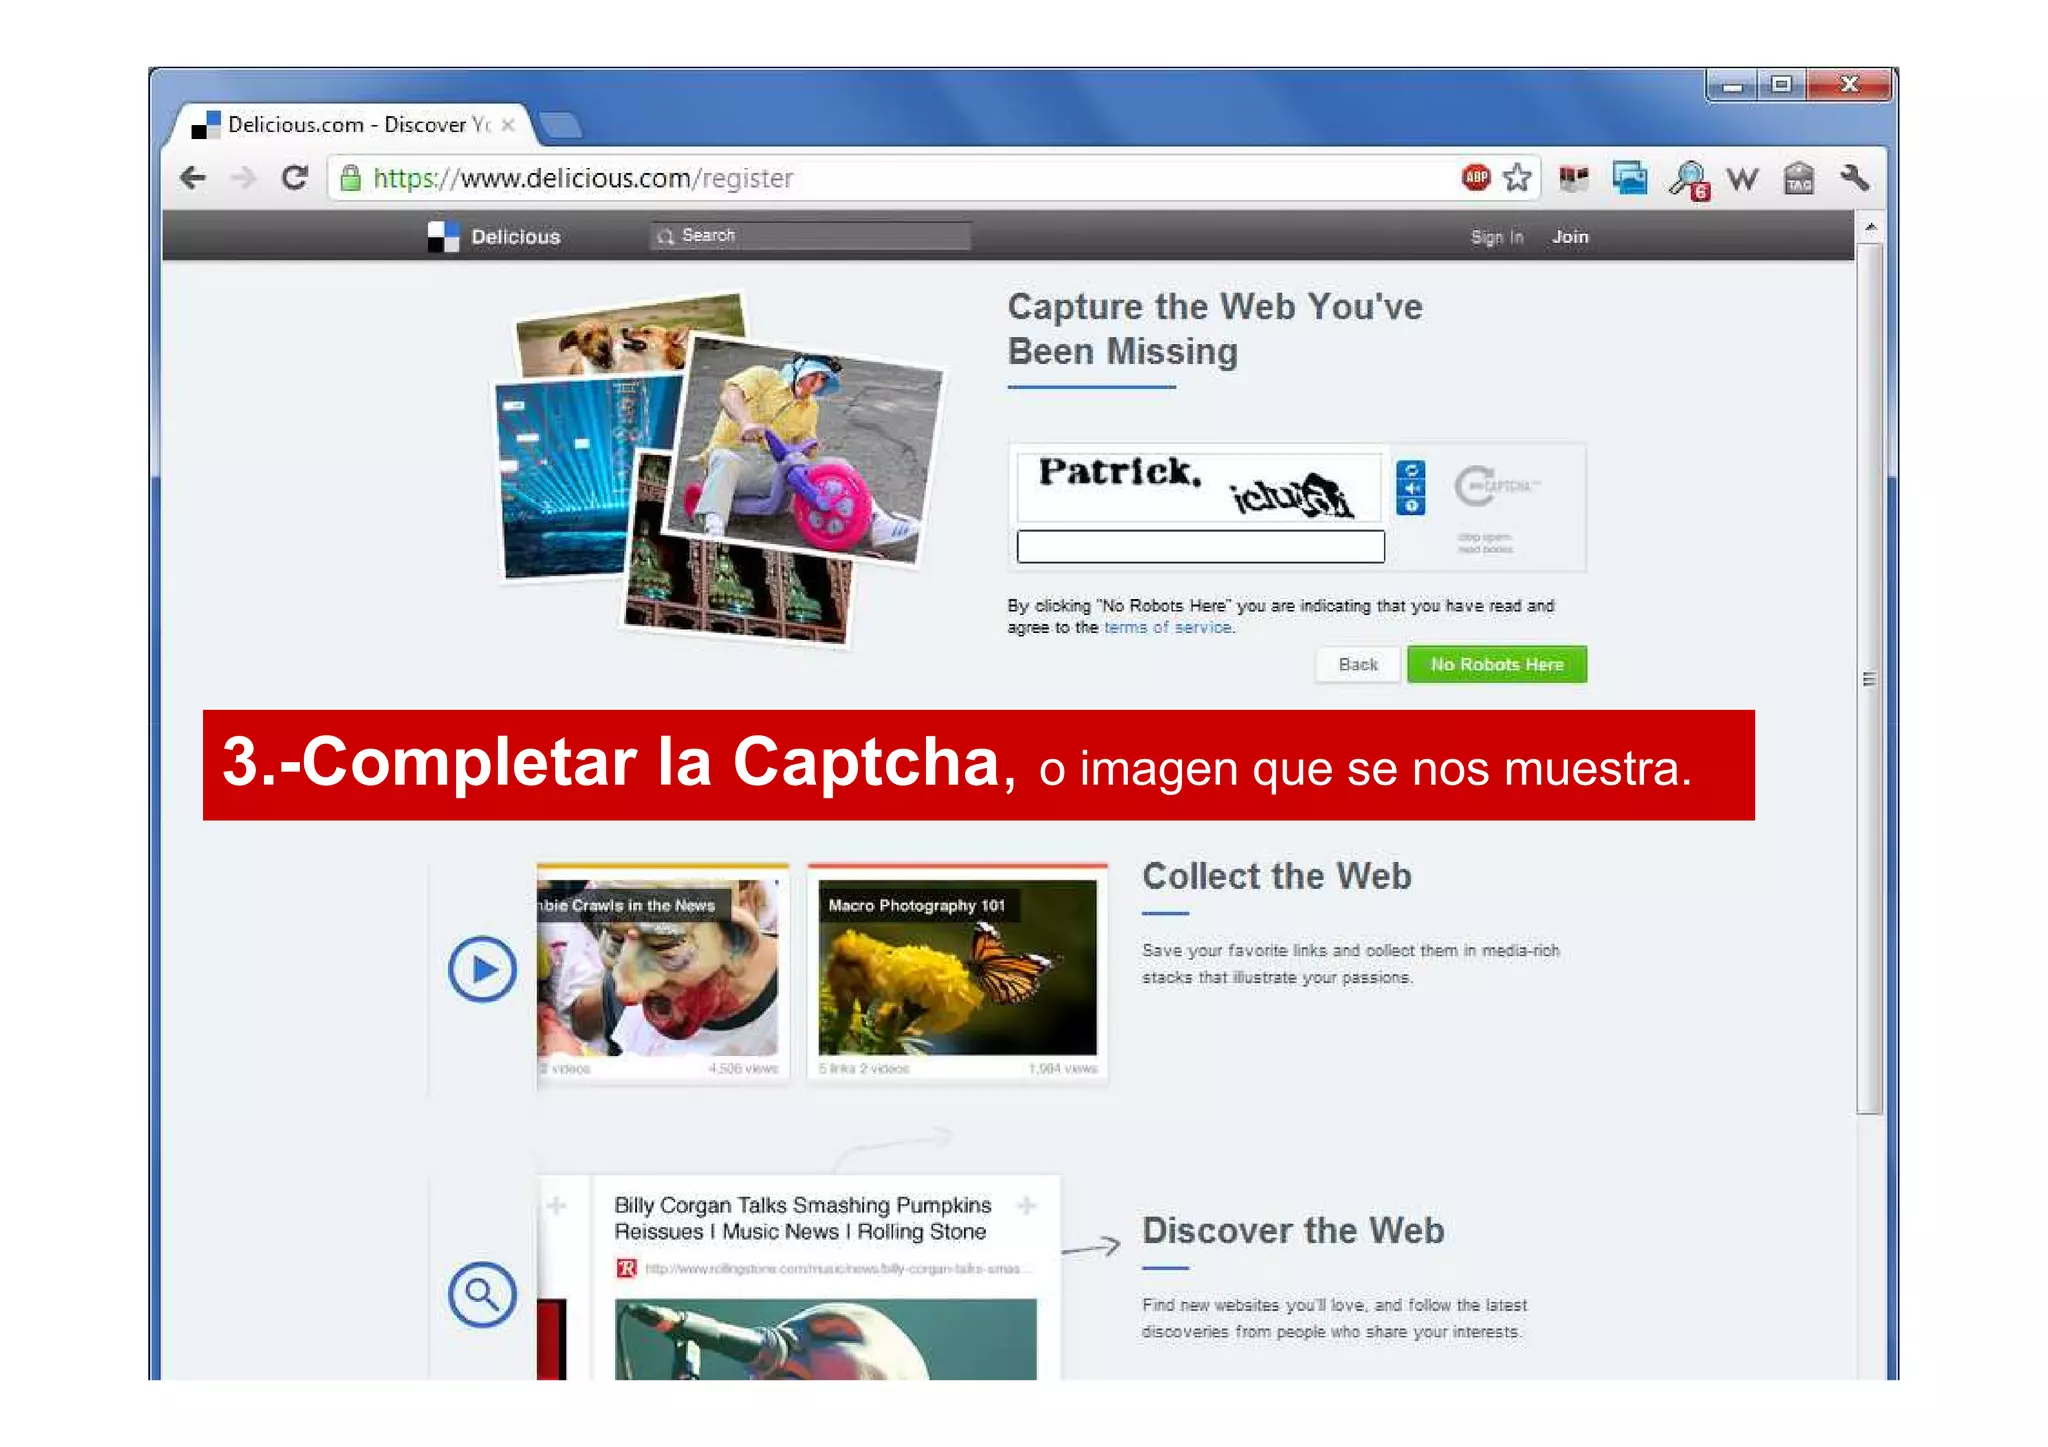
Task: Click the Delicious logo in header
Action: click(x=443, y=236)
